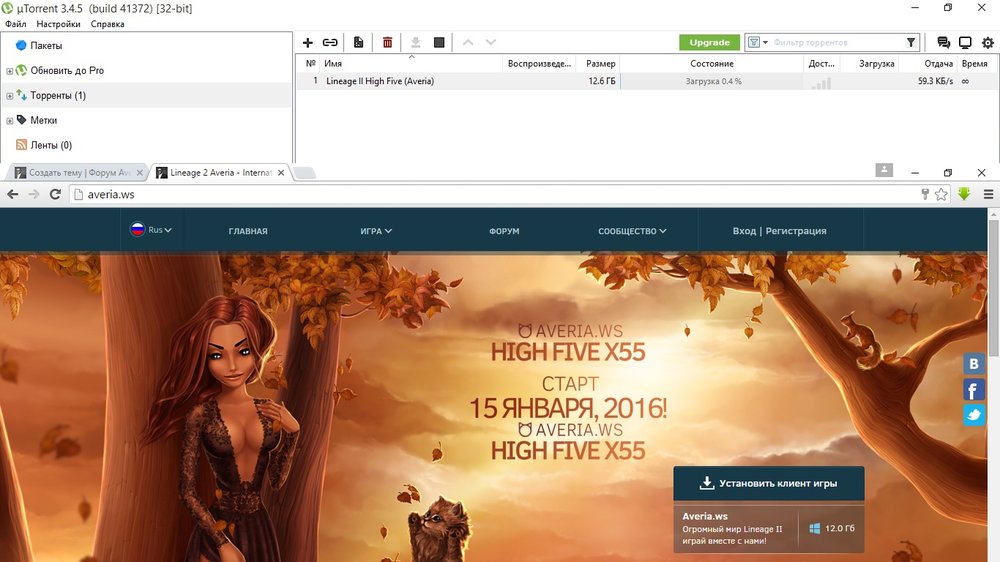1000x562 pixels.
Task: Click the green Upgrade button
Action: [x=709, y=43]
